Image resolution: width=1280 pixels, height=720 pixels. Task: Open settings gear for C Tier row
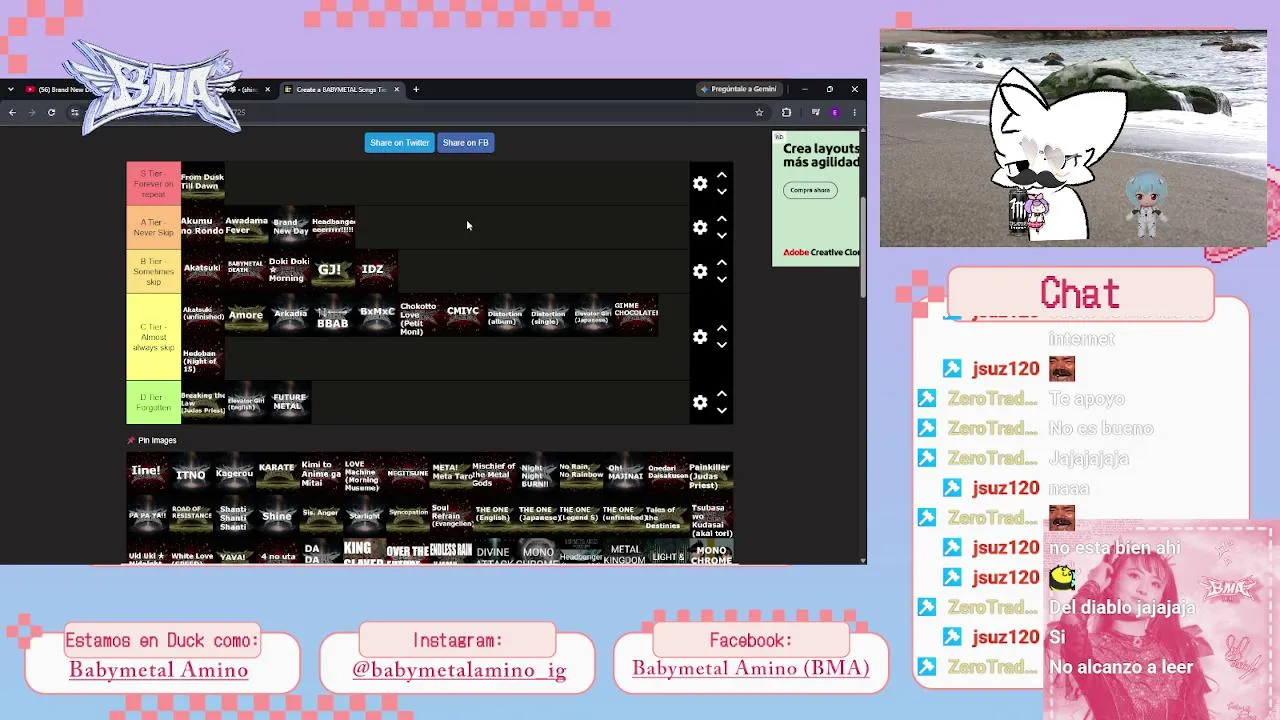700,336
